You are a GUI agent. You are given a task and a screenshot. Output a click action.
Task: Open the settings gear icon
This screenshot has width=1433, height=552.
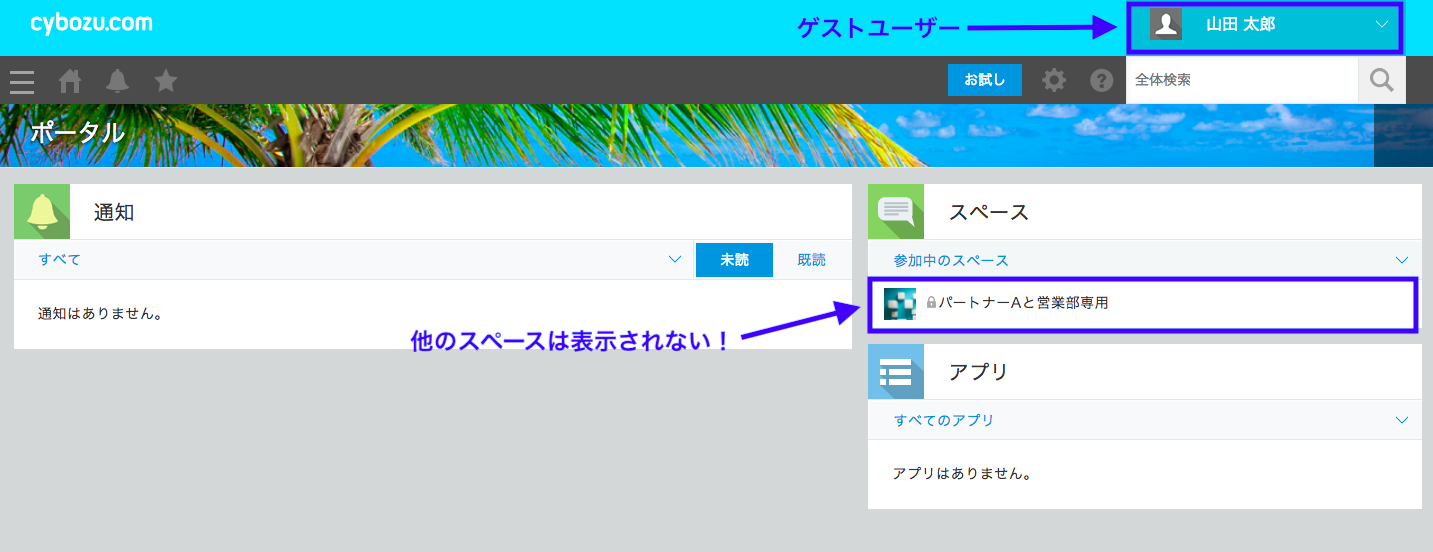(x=1054, y=80)
